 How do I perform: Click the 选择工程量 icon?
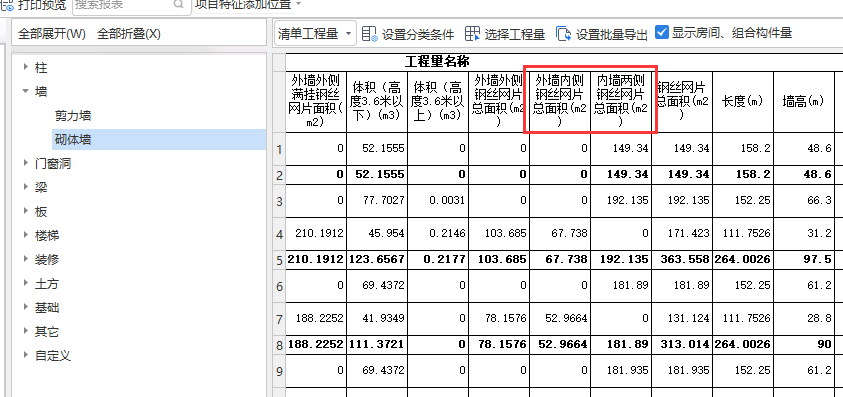coord(472,34)
